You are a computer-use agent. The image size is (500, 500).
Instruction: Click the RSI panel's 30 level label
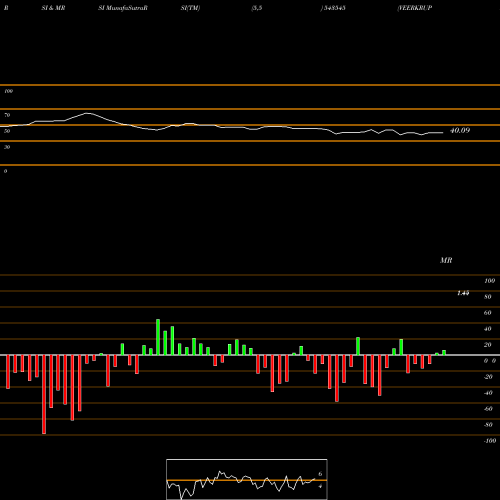[x=7, y=147]
